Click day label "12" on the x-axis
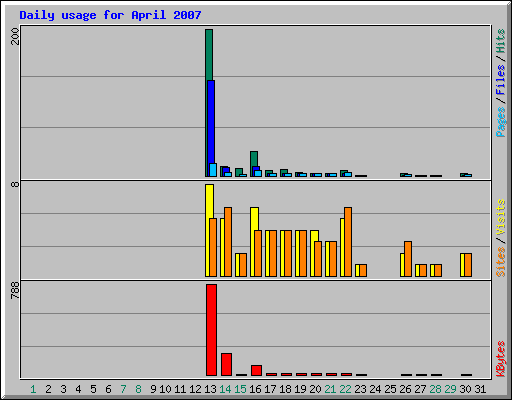The image size is (512, 400). point(195,389)
